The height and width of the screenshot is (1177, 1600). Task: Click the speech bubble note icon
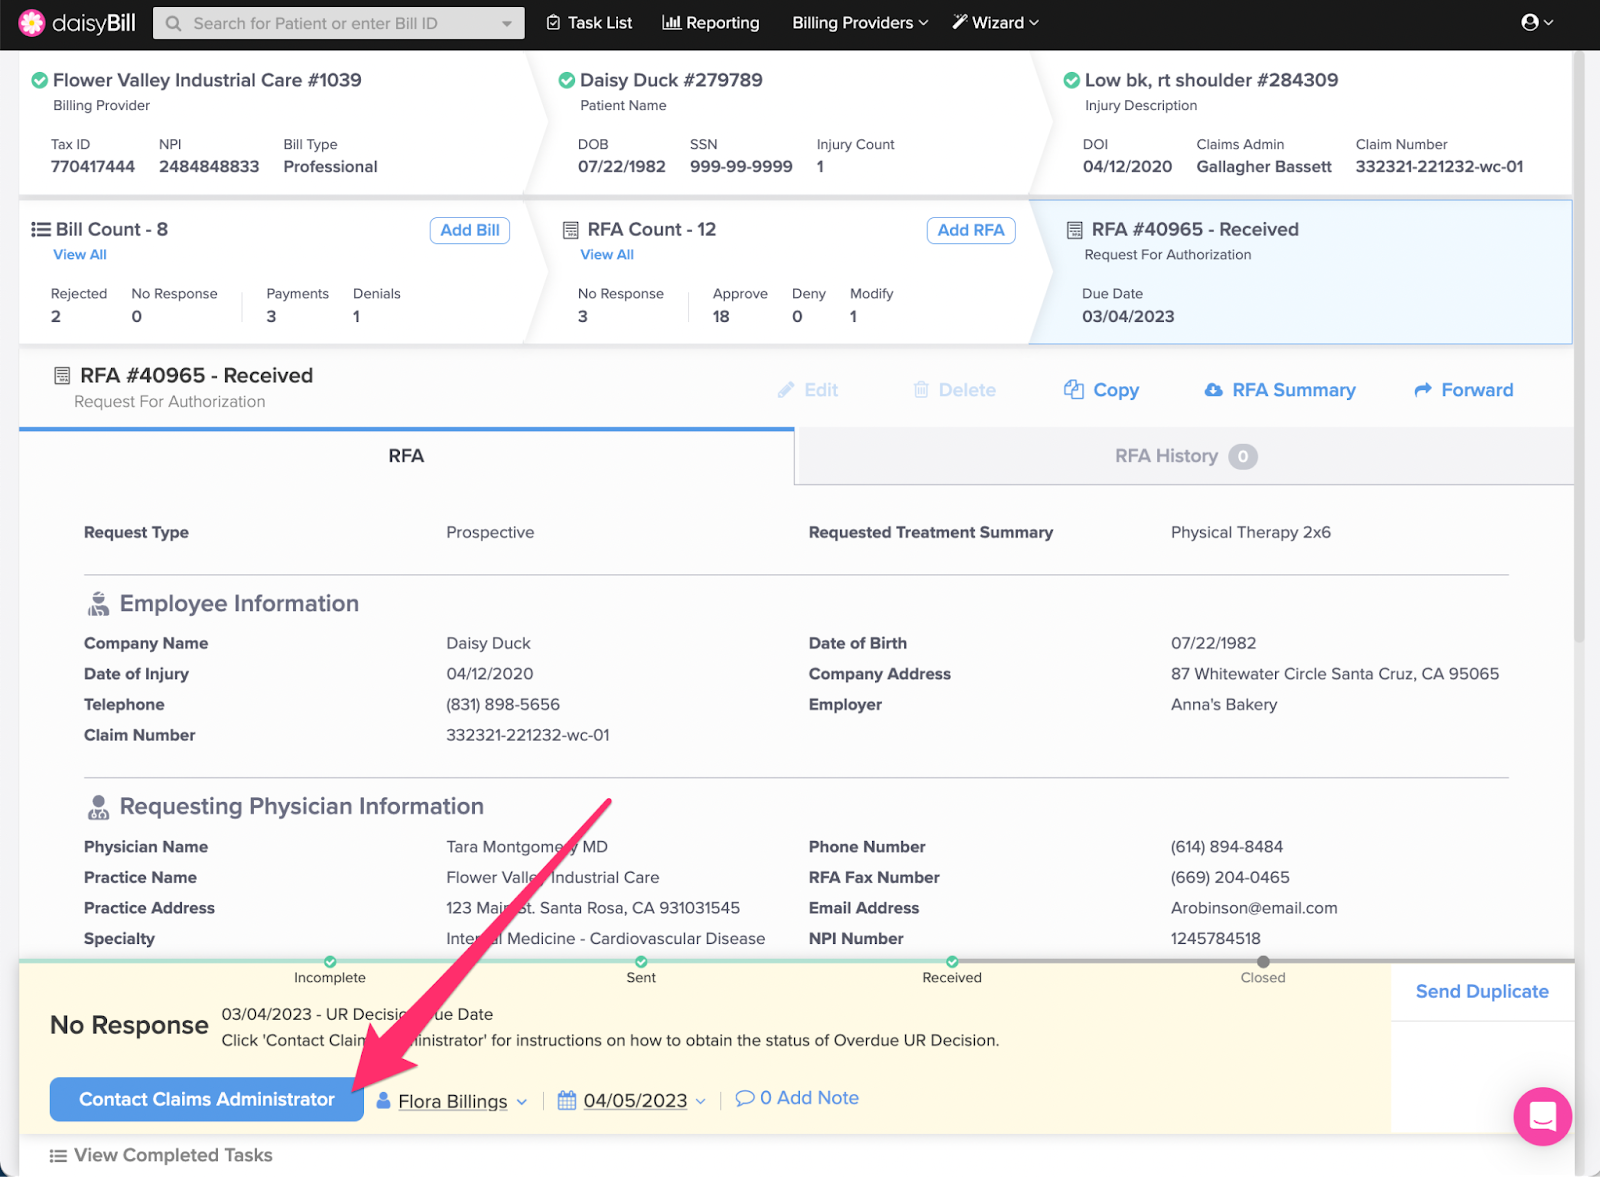pos(745,1098)
